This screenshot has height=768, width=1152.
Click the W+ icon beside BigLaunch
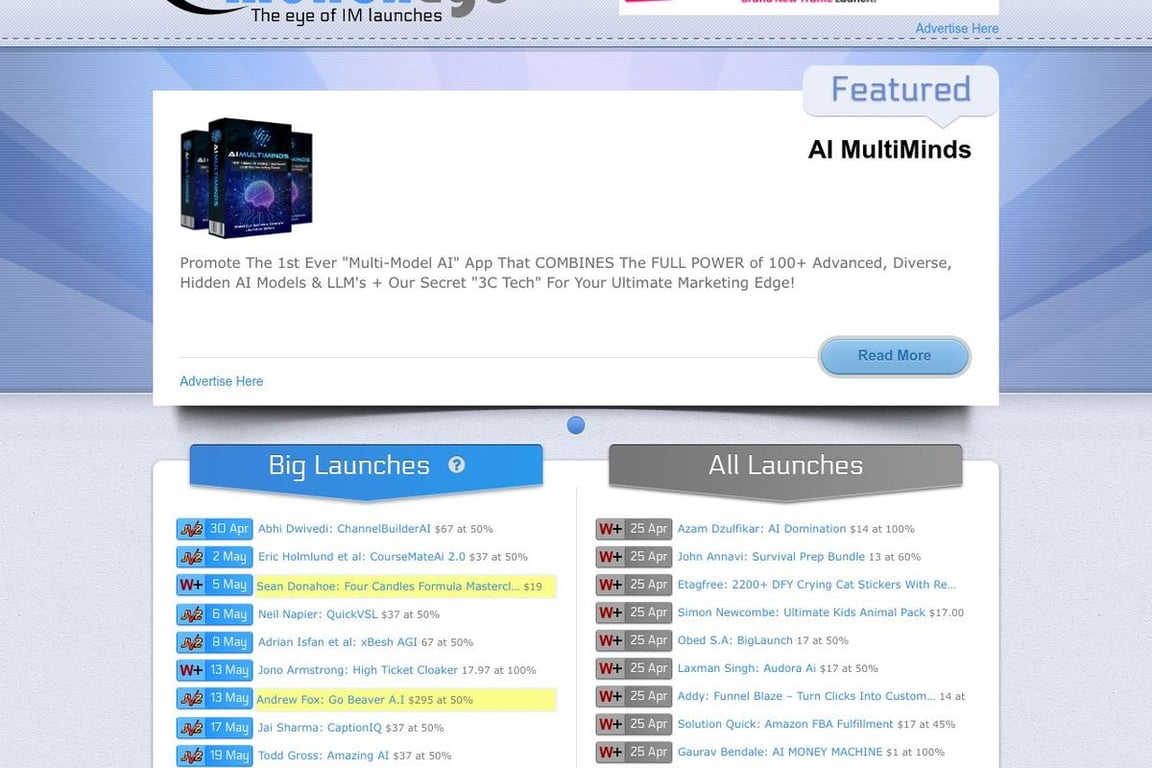(x=611, y=641)
